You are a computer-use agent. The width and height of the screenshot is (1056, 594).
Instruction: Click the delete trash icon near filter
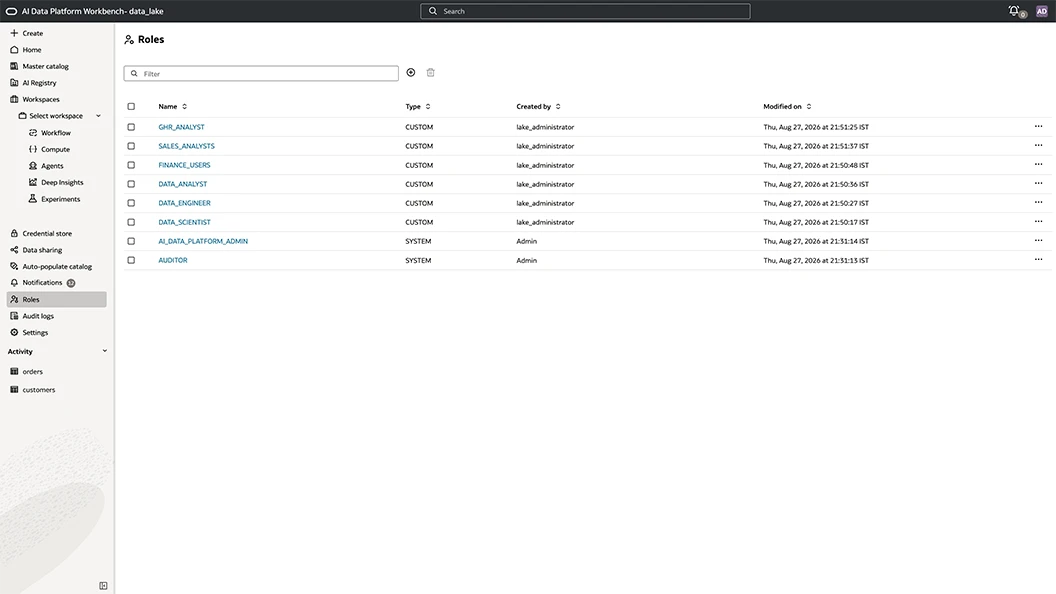[x=430, y=73]
